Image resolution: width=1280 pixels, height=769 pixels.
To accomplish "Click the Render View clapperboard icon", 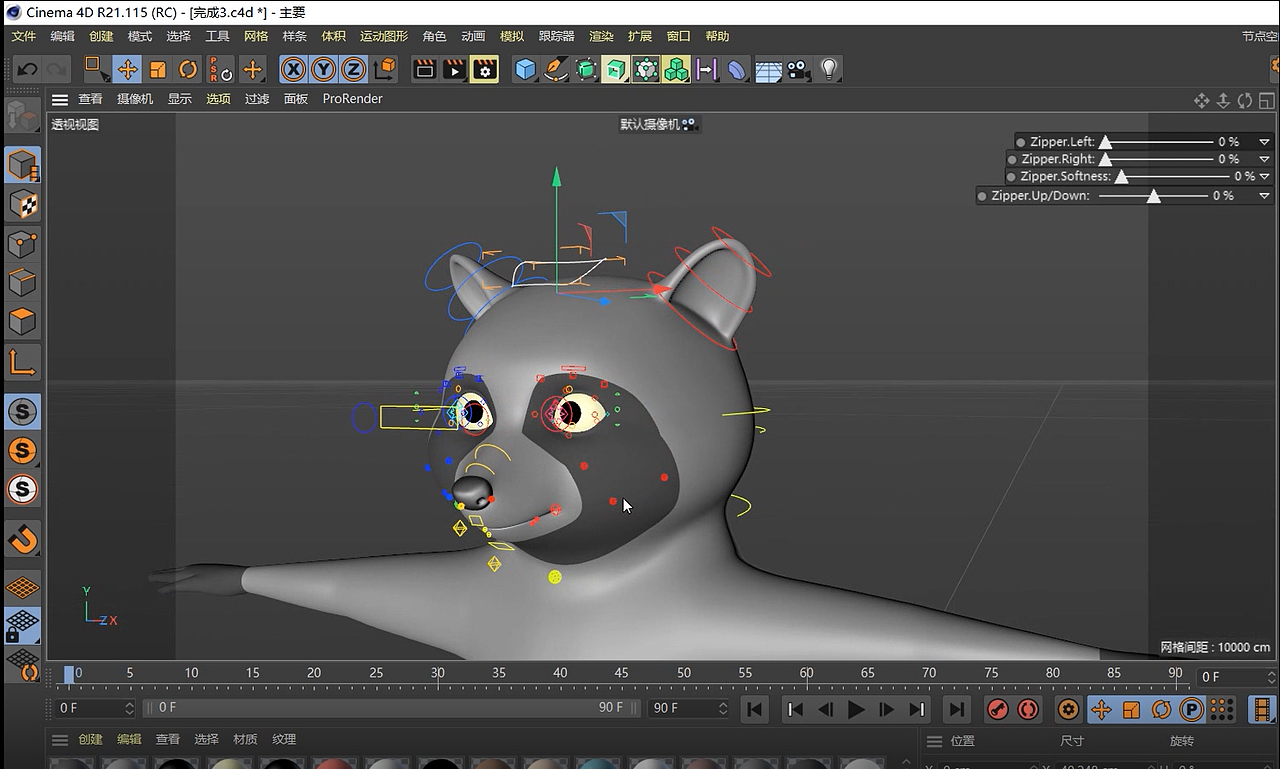I will [425, 69].
